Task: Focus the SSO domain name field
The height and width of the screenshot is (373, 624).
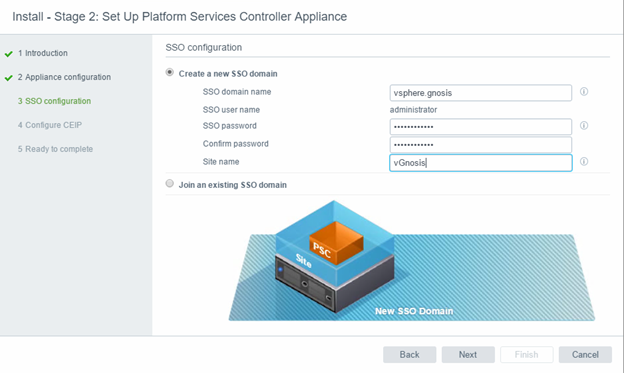Action: click(481, 93)
